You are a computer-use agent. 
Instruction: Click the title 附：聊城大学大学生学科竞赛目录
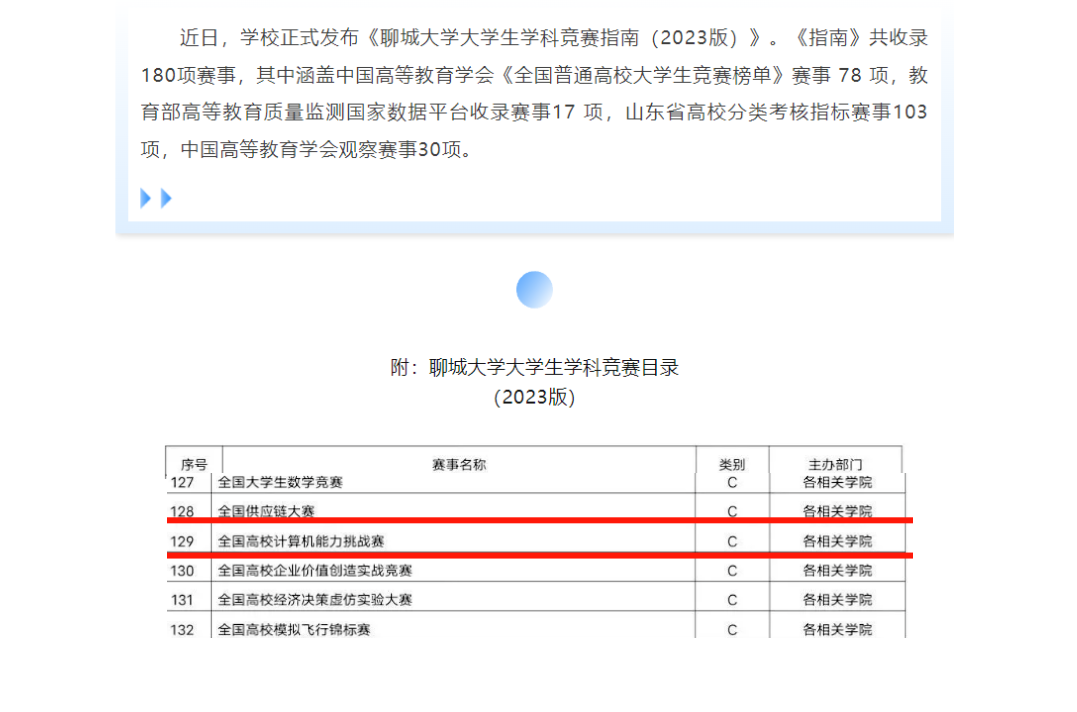click(x=534, y=367)
